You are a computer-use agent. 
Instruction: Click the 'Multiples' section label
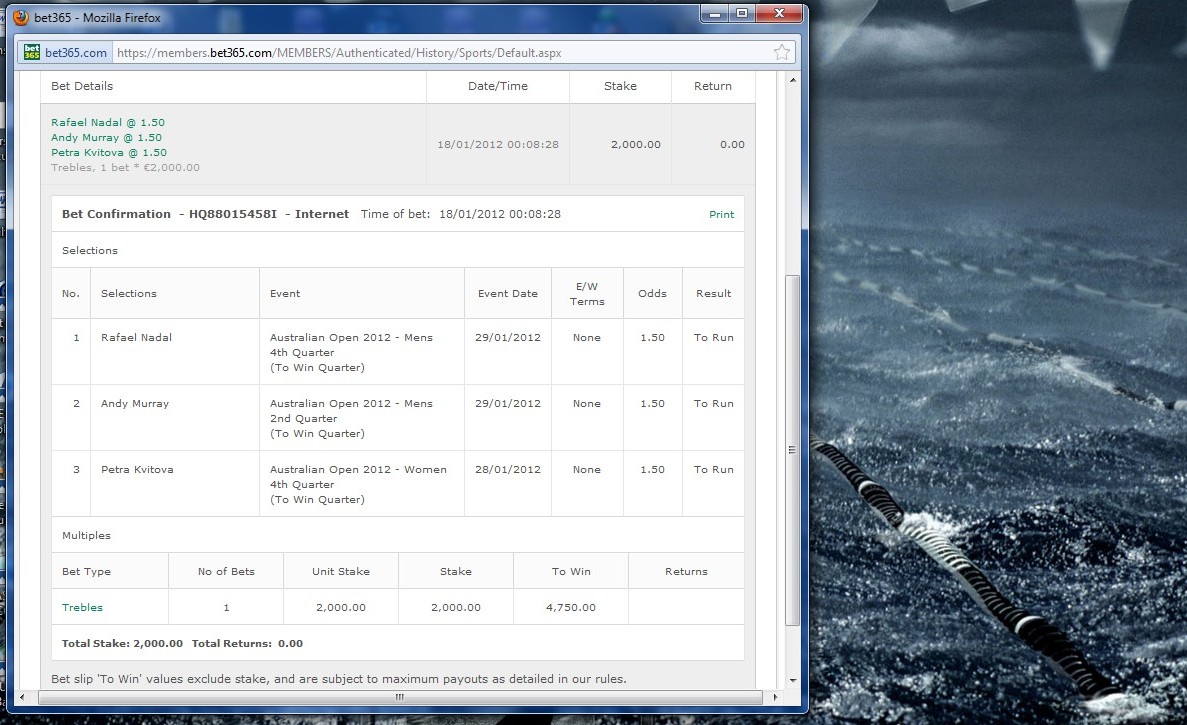(x=86, y=535)
